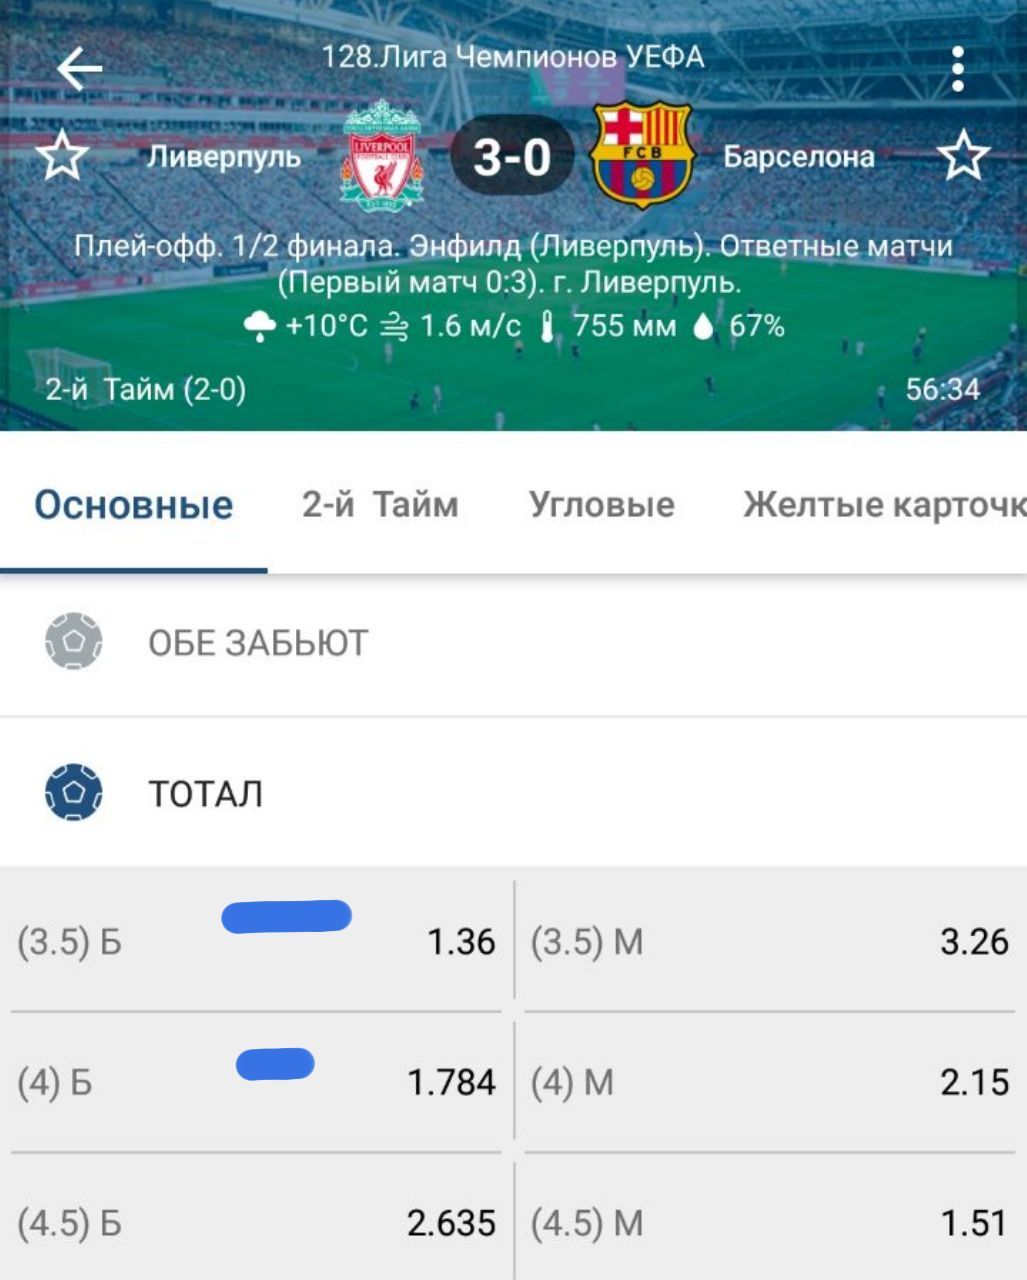The height and width of the screenshot is (1280, 1027).
Task: Collapse the ТОТАЛ section
Action: pyautogui.click(x=206, y=794)
